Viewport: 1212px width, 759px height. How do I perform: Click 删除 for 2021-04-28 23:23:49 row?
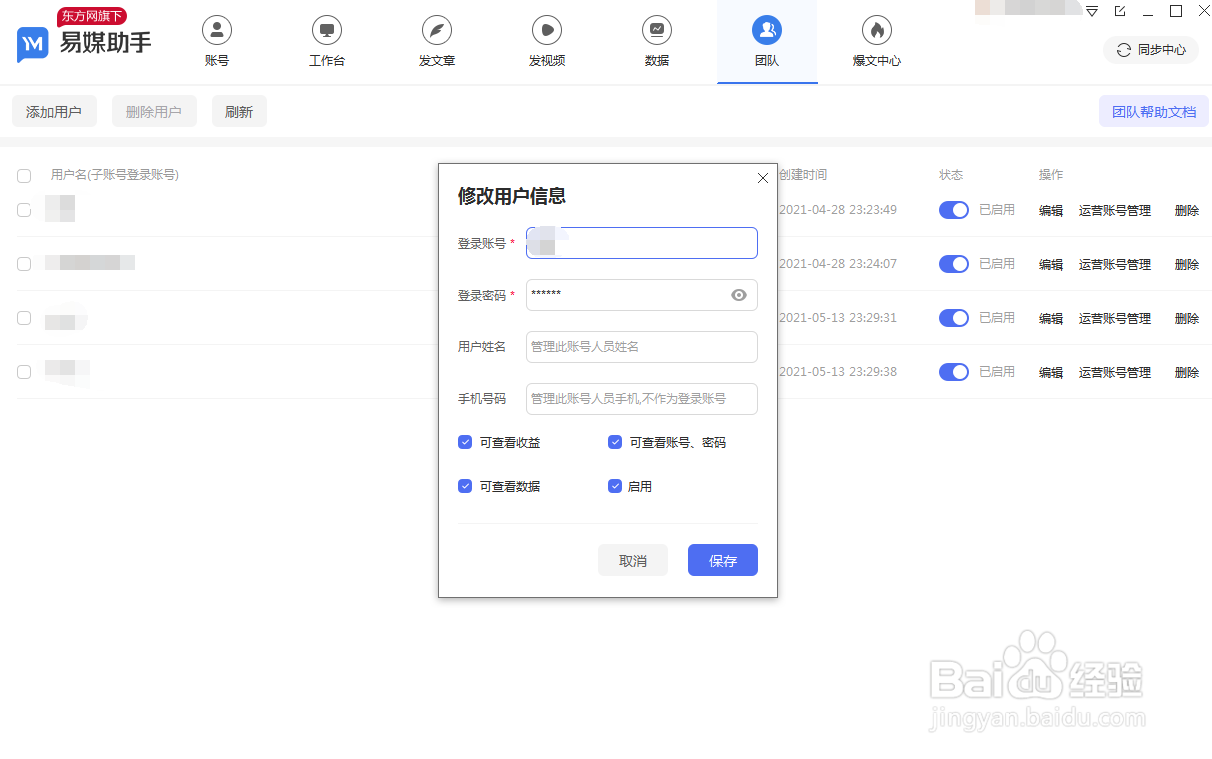(1187, 211)
